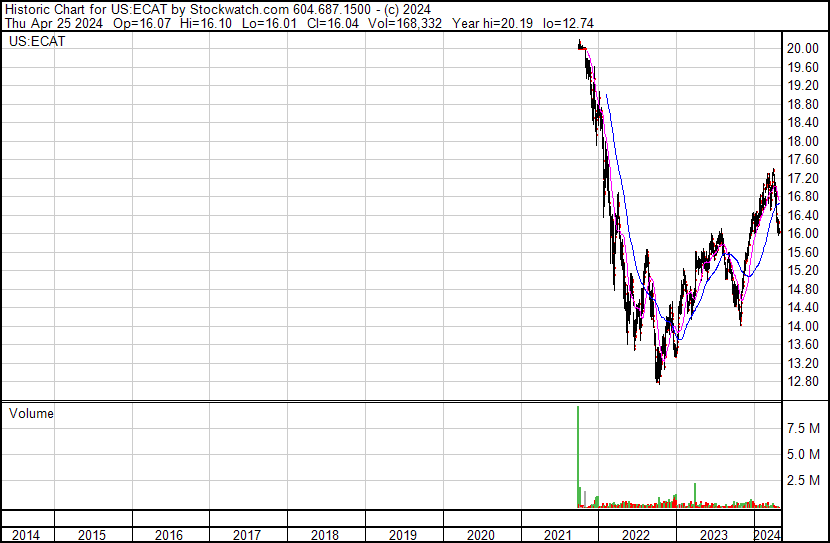Select the 12.80 price axis label
The width and height of the screenshot is (830, 543).
(804, 382)
